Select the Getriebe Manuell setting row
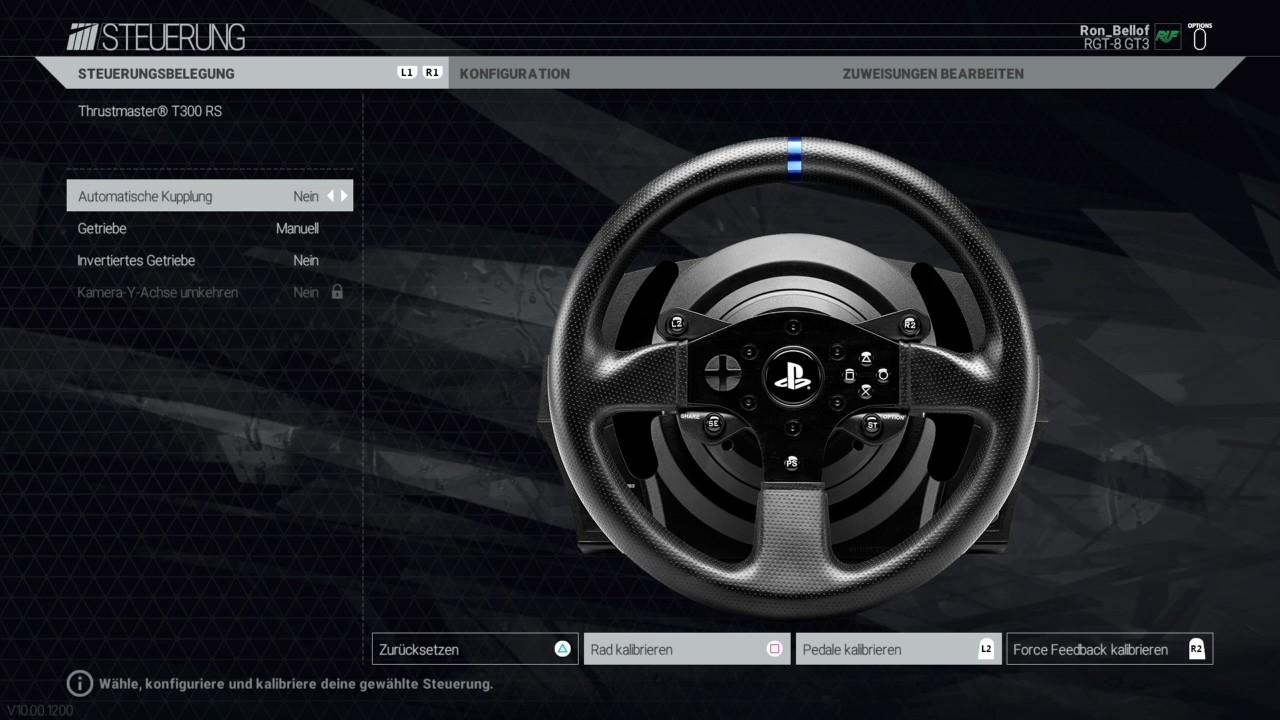This screenshot has width=1280, height=720. (x=210, y=228)
